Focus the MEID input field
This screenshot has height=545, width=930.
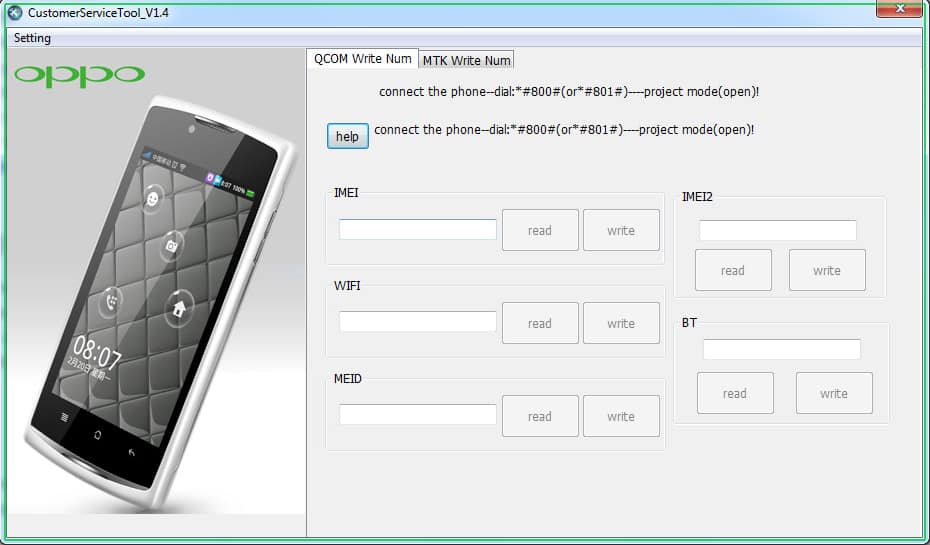click(x=418, y=415)
